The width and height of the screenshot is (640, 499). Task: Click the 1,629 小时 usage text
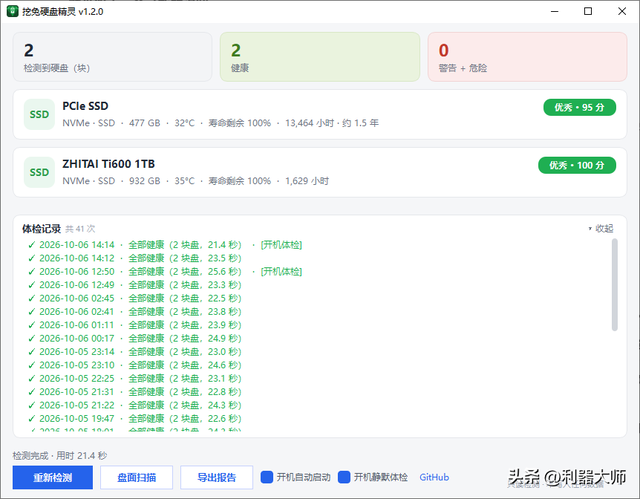coord(307,181)
